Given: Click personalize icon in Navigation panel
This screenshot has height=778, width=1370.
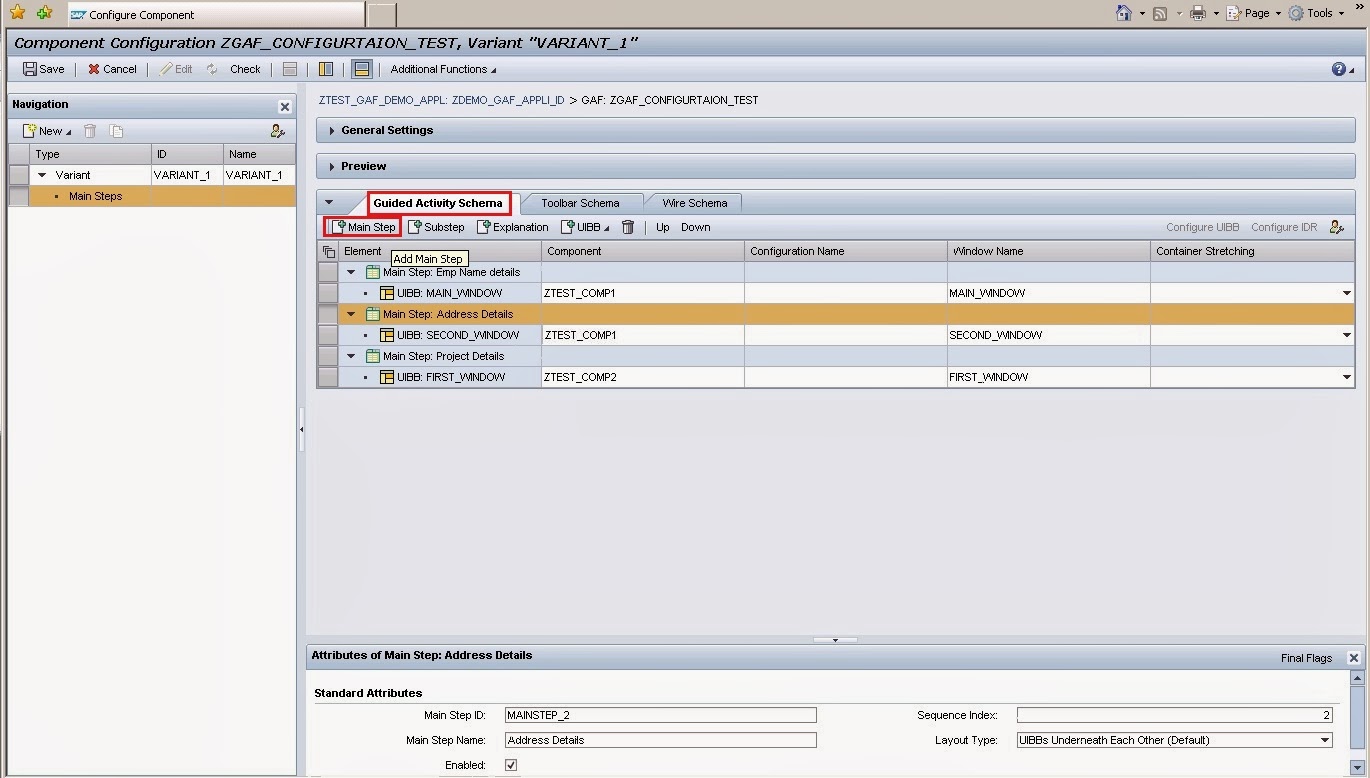Looking at the screenshot, I should click(x=277, y=131).
